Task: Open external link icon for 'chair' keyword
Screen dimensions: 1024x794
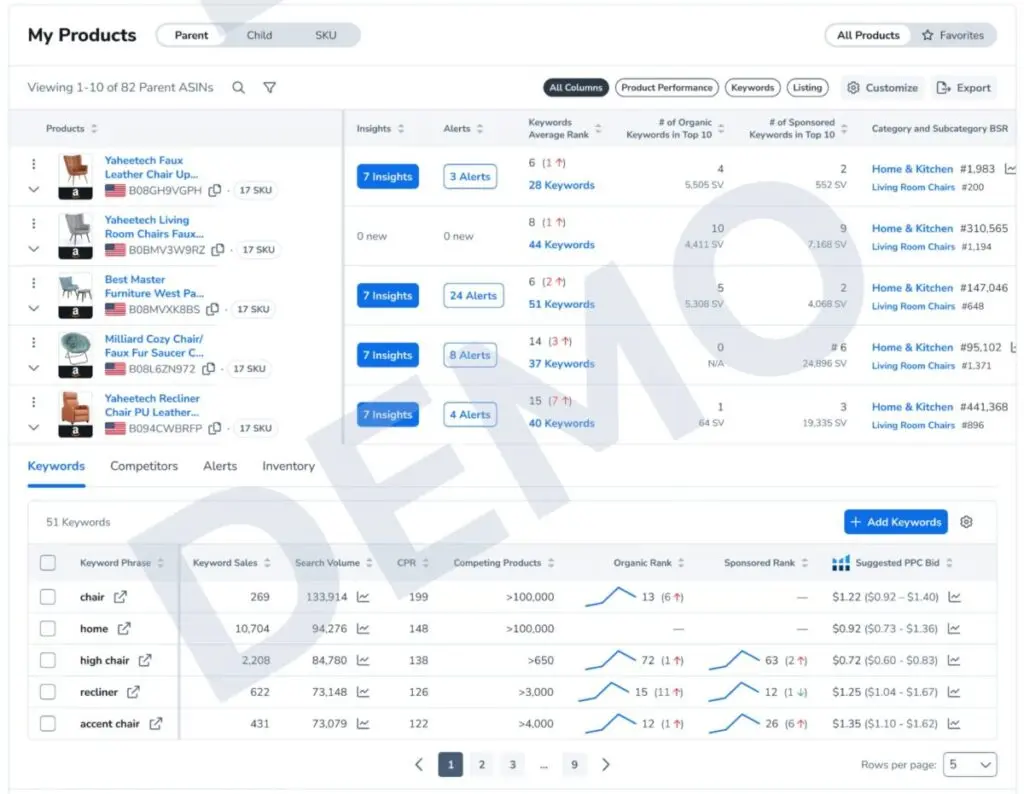Action: [x=121, y=597]
